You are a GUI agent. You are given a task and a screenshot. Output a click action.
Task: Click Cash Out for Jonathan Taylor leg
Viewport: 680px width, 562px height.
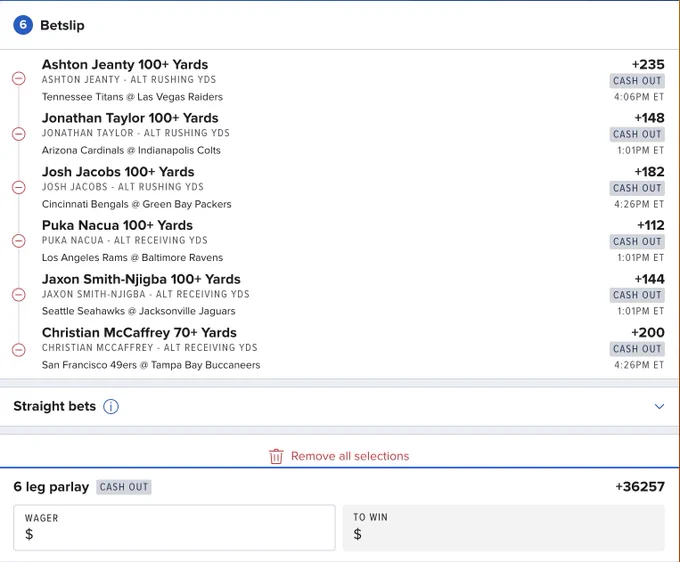pos(637,134)
